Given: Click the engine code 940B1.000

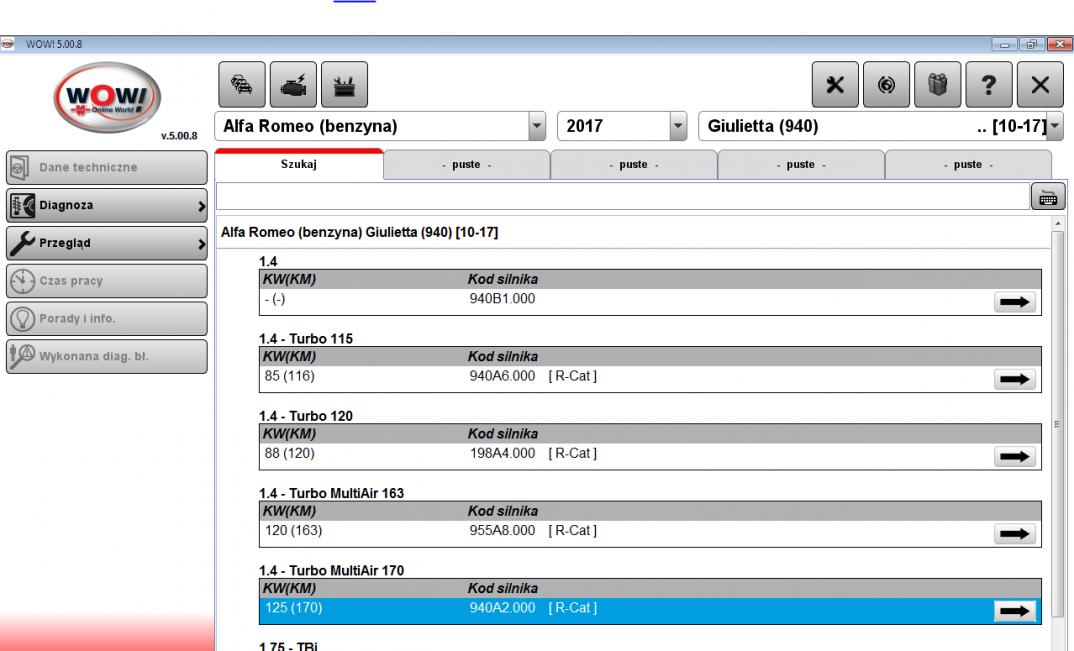Looking at the screenshot, I should (x=502, y=299).
